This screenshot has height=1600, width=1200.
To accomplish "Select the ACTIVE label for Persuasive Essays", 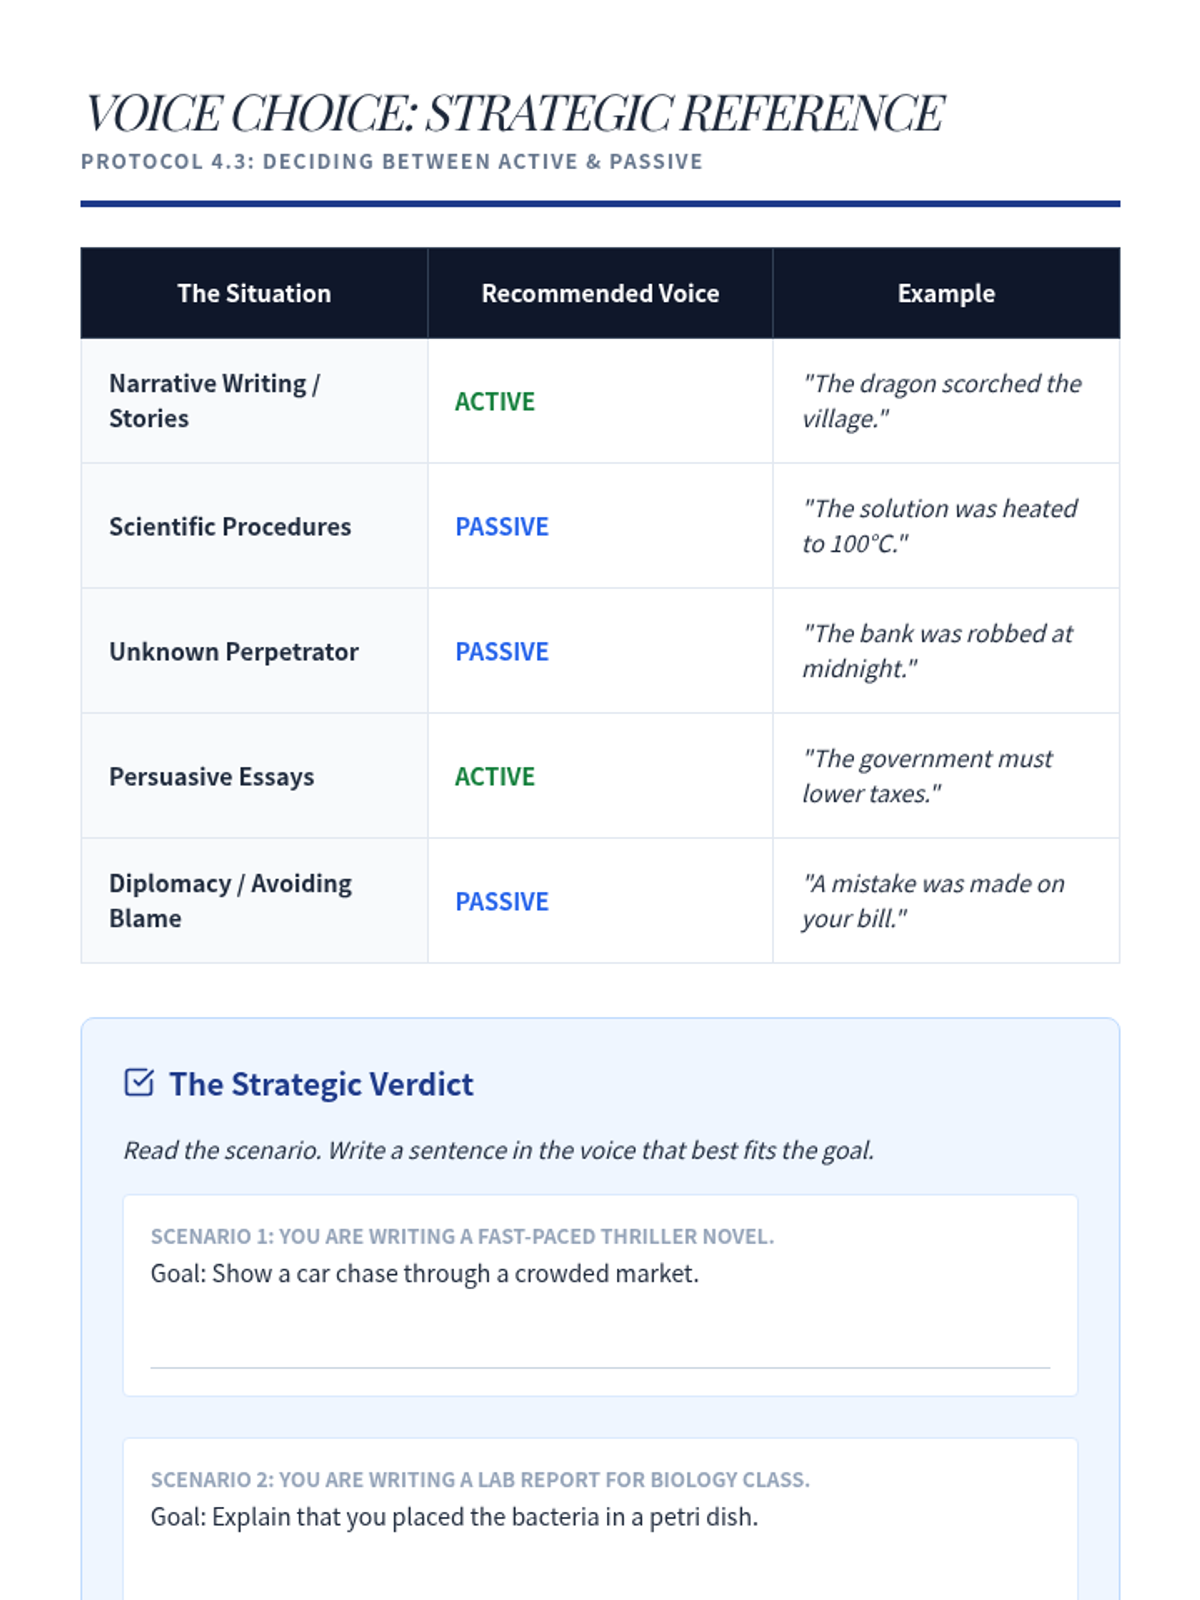I will (495, 777).
